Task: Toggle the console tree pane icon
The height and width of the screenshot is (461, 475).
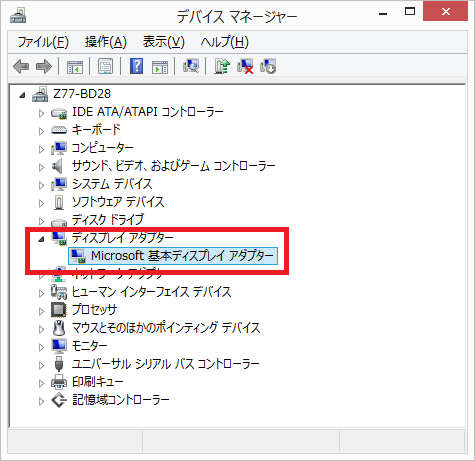Action: point(75,66)
